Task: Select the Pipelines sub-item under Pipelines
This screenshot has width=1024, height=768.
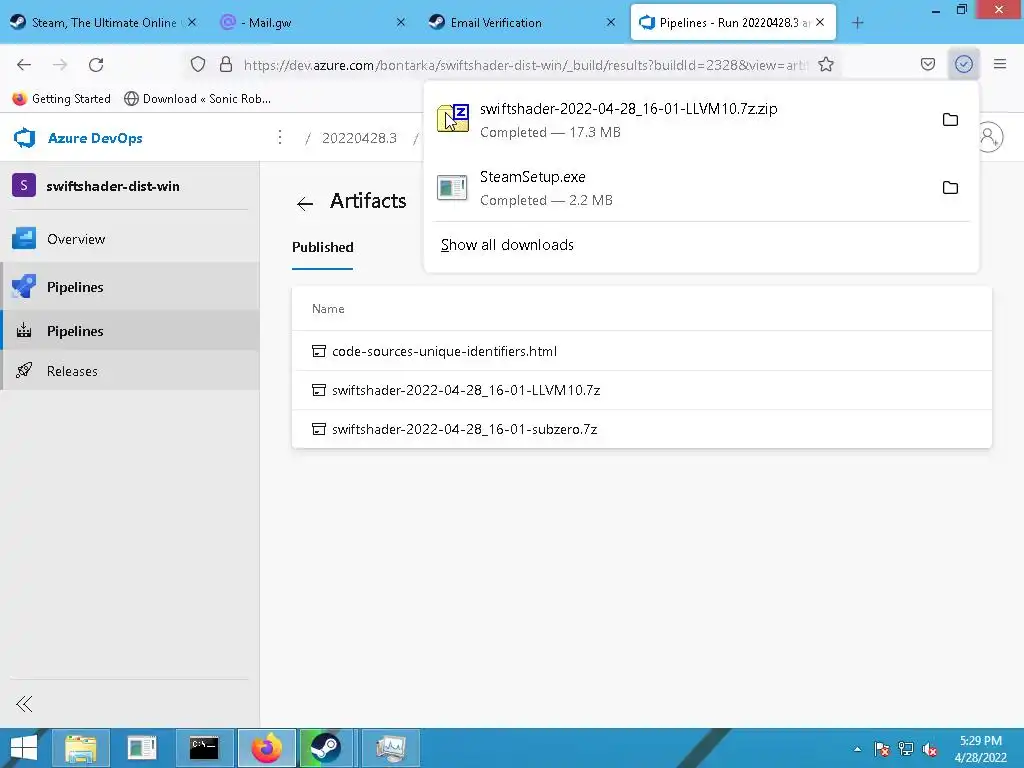Action: (x=130, y=331)
